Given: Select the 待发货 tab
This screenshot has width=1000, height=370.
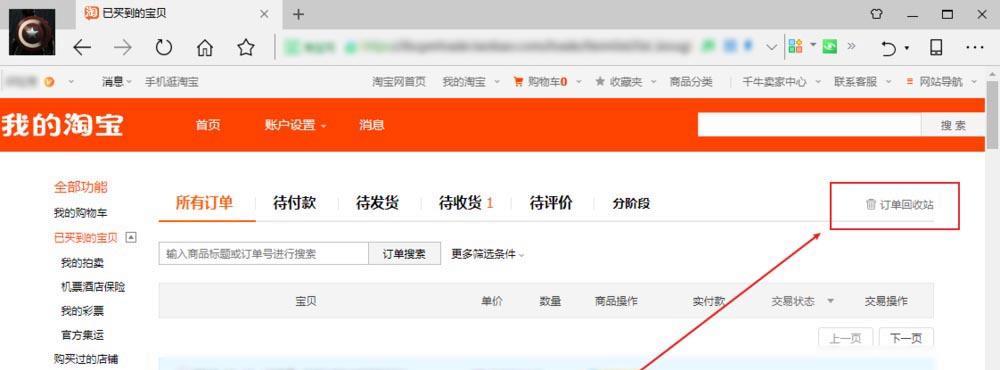Looking at the screenshot, I should click(x=378, y=204).
